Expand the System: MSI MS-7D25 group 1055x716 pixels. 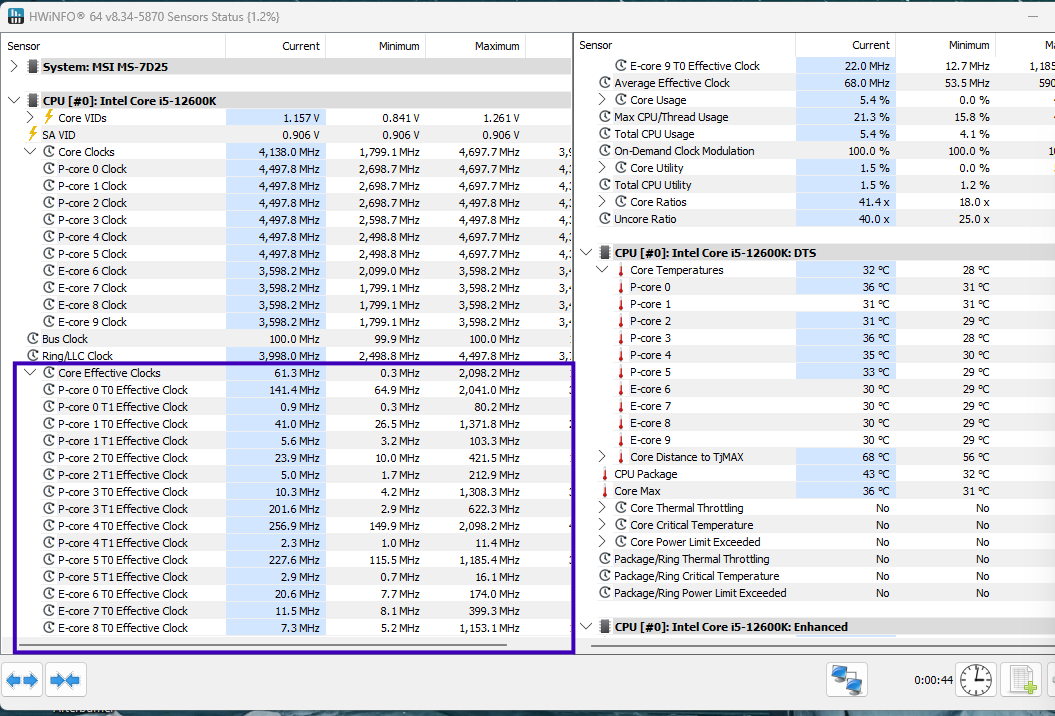click(x=14, y=67)
